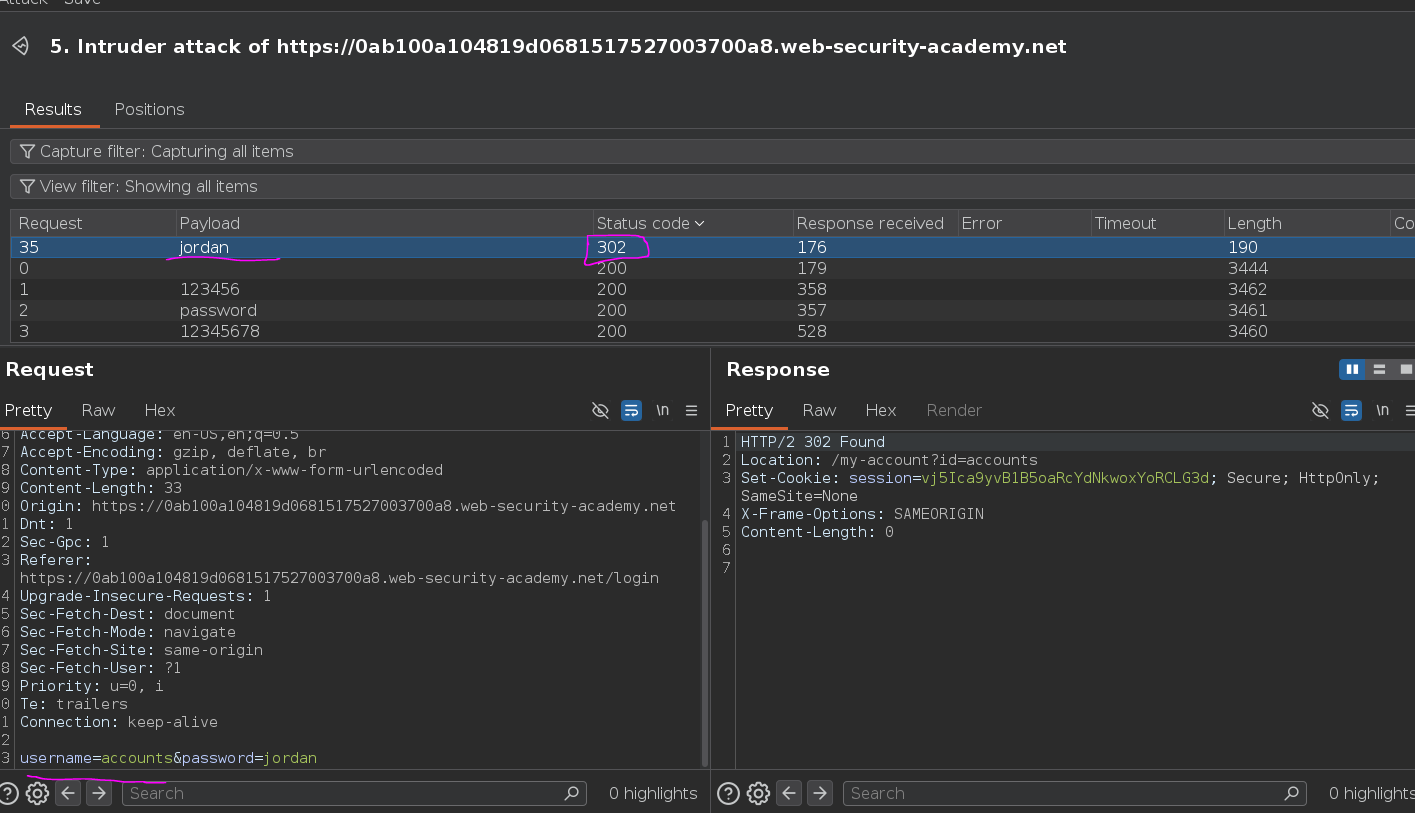Sort by Length column header
Screen dimensions: 1415x813
coord(1306,223)
